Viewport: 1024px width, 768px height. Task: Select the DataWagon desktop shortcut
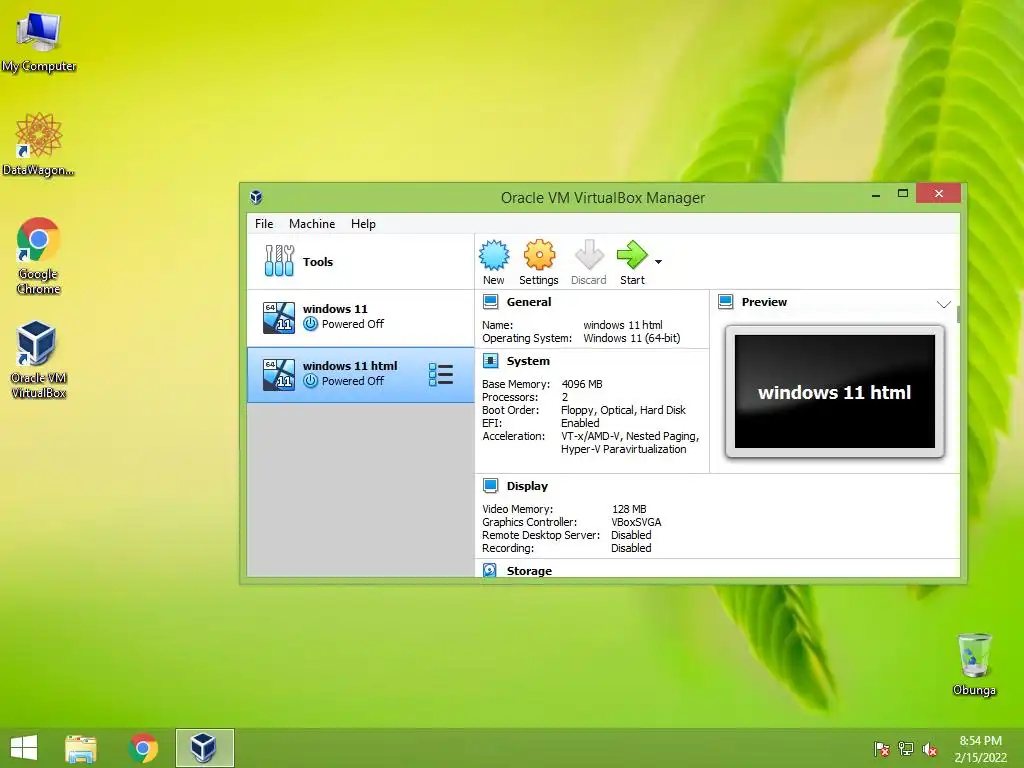coord(39,145)
